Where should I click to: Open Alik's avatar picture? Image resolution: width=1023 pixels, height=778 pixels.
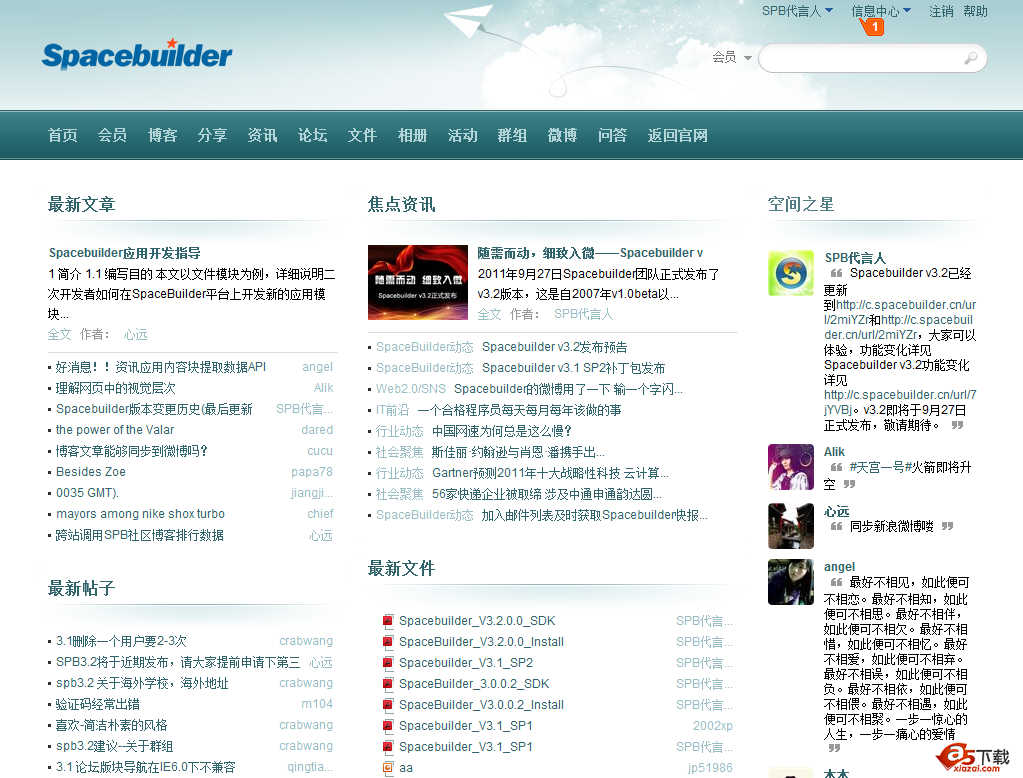pos(791,467)
